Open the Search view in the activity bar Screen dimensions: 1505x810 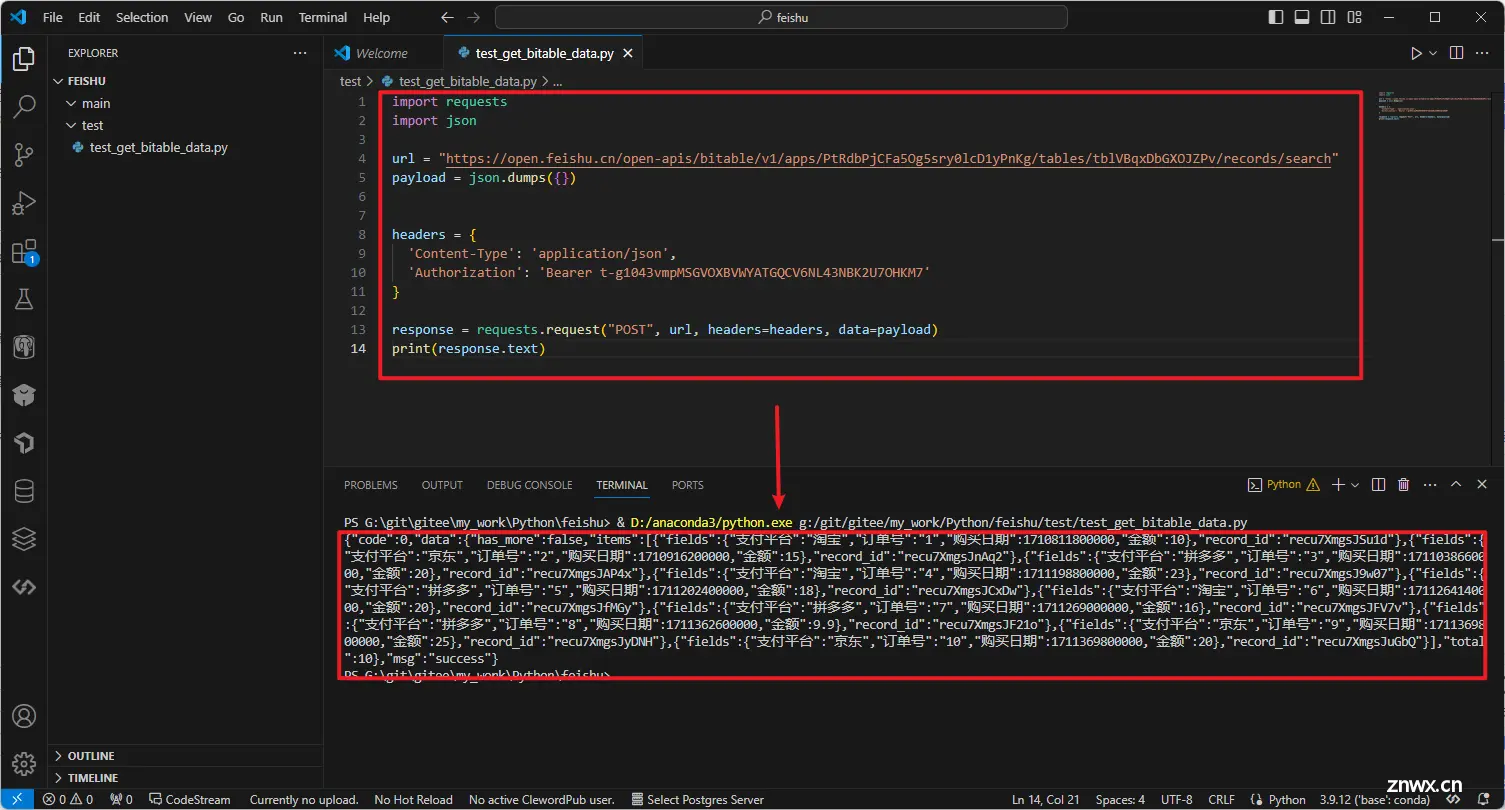point(24,106)
